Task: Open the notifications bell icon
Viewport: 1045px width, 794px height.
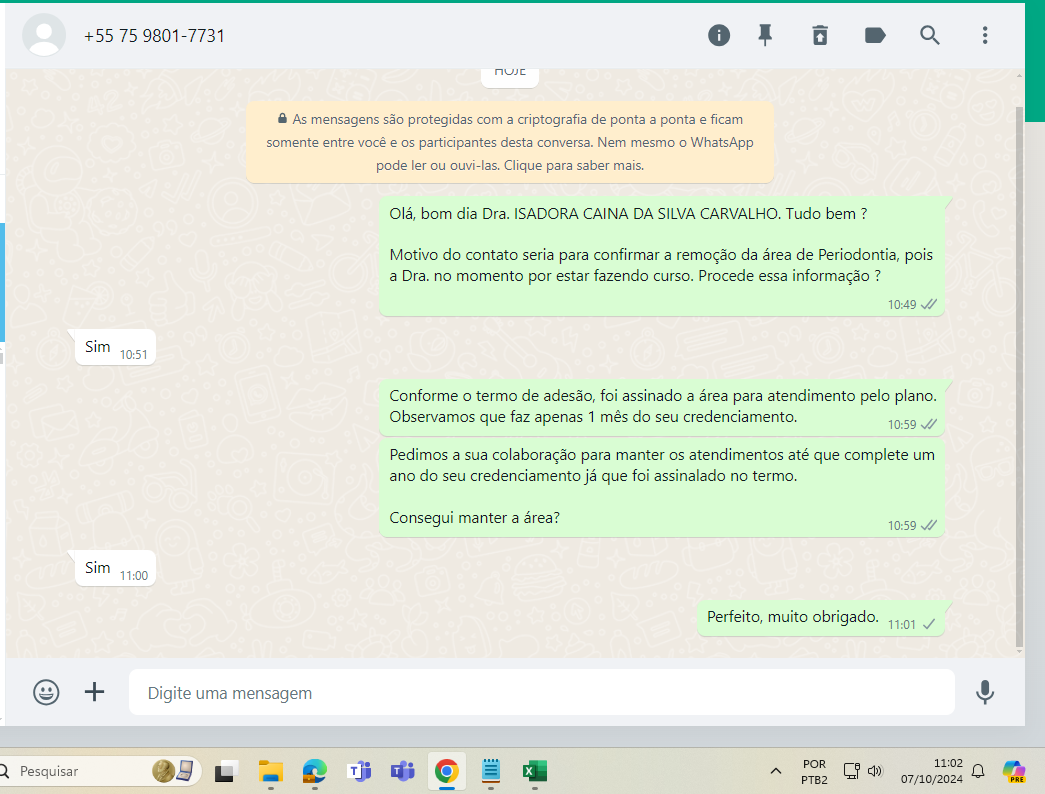Action: (978, 771)
